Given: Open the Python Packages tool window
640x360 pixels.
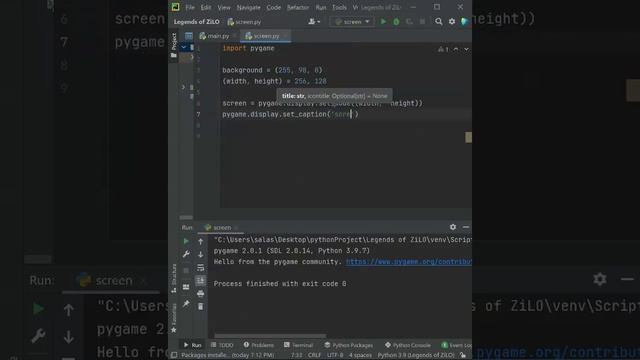Looking at the screenshot, I should click(349, 345).
